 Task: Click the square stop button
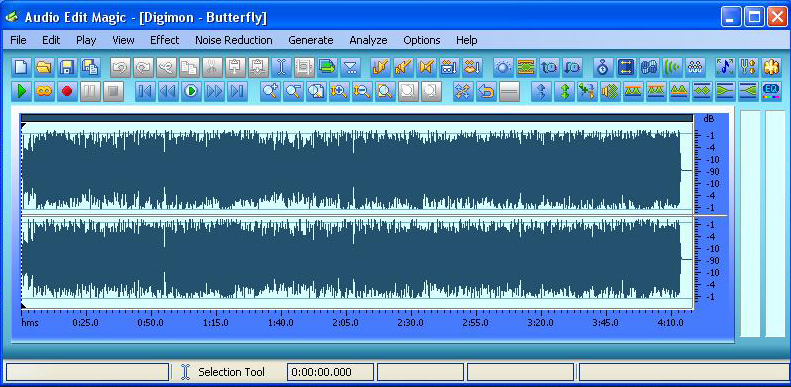[114, 91]
